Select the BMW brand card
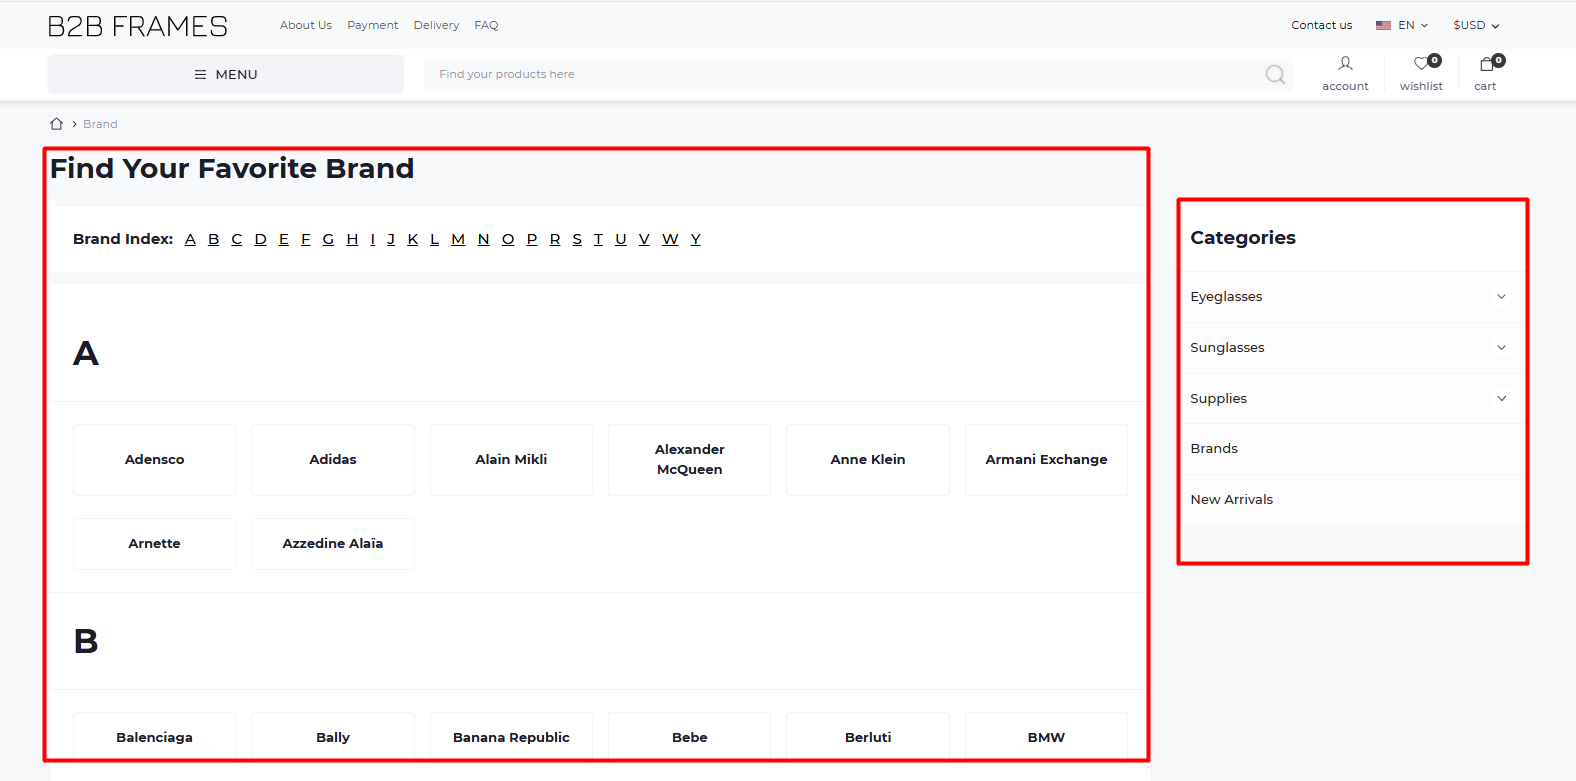1576x781 pixels. coord(1046,738)
